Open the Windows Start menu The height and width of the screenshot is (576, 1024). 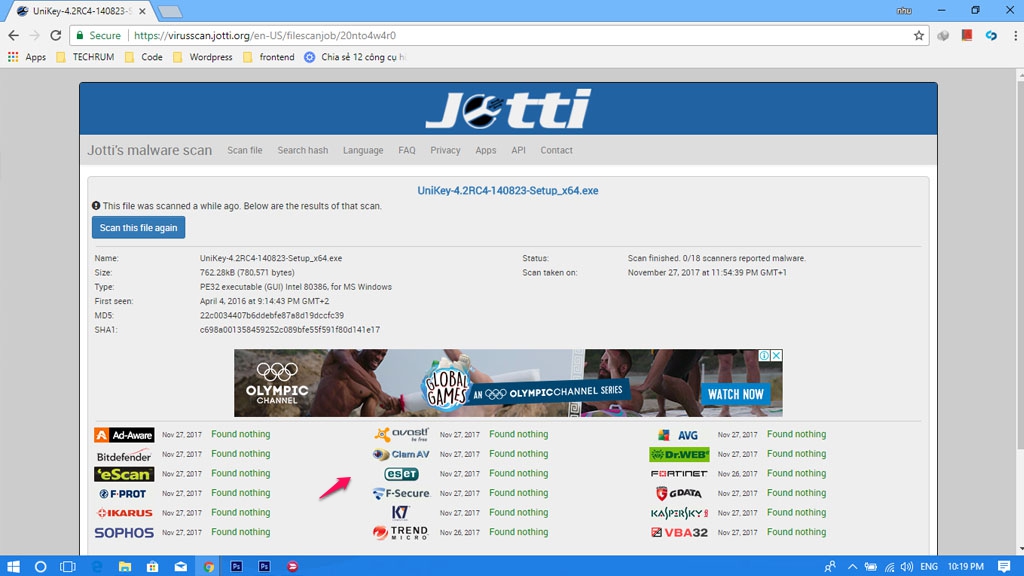coord(13,566)
